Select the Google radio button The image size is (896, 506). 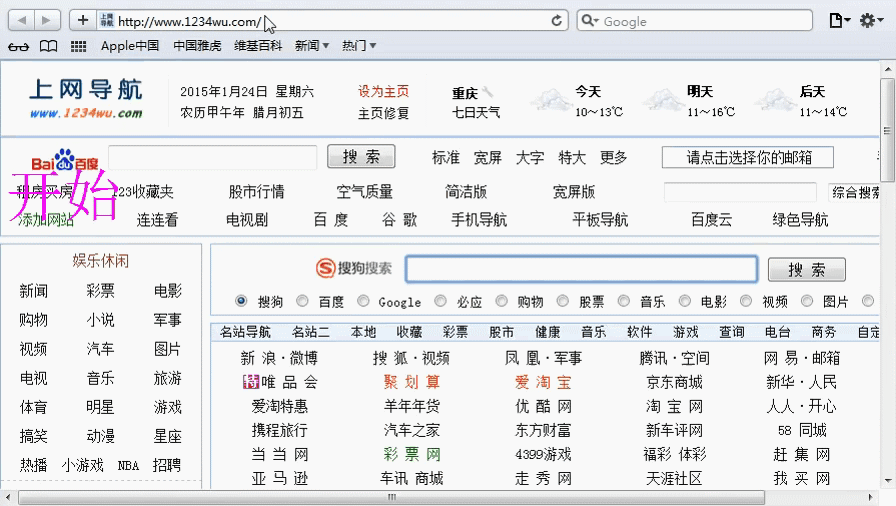(x=363, y=300)
